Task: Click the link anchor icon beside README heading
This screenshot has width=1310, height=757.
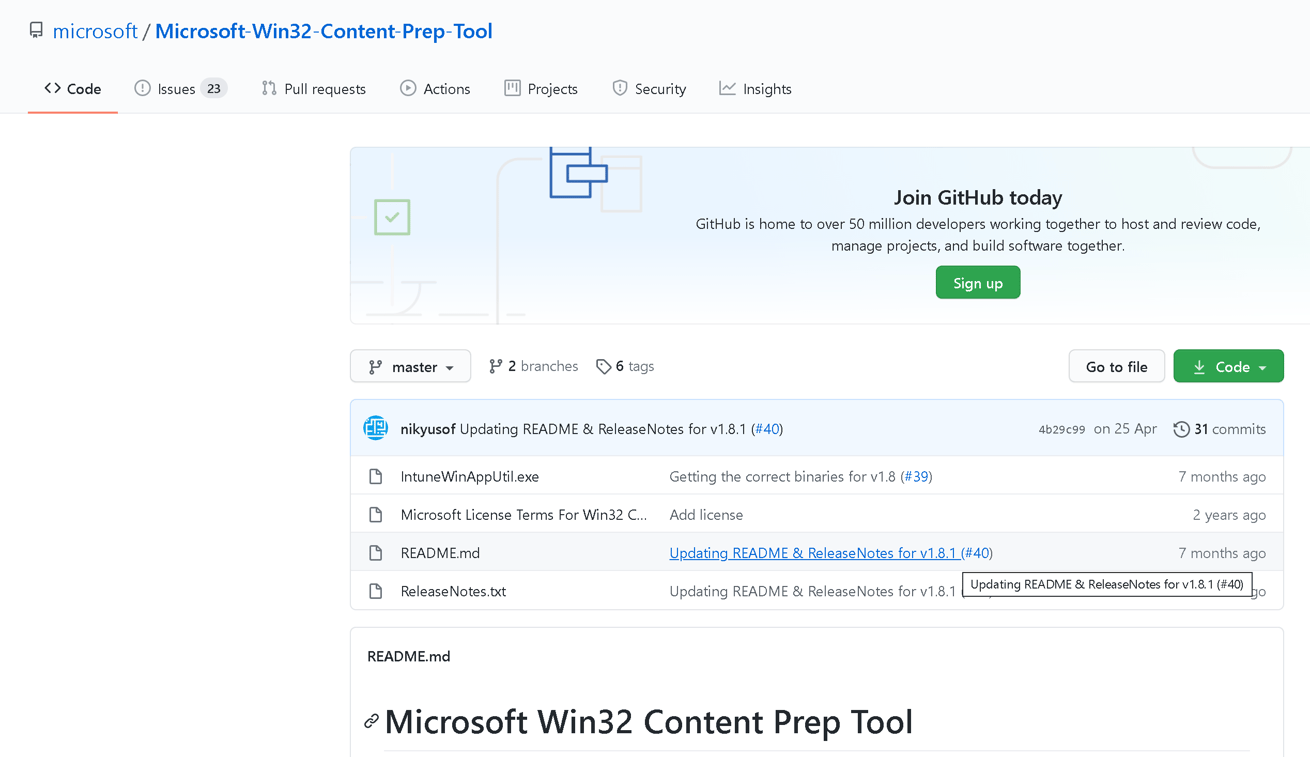Action: click(371, 721)
